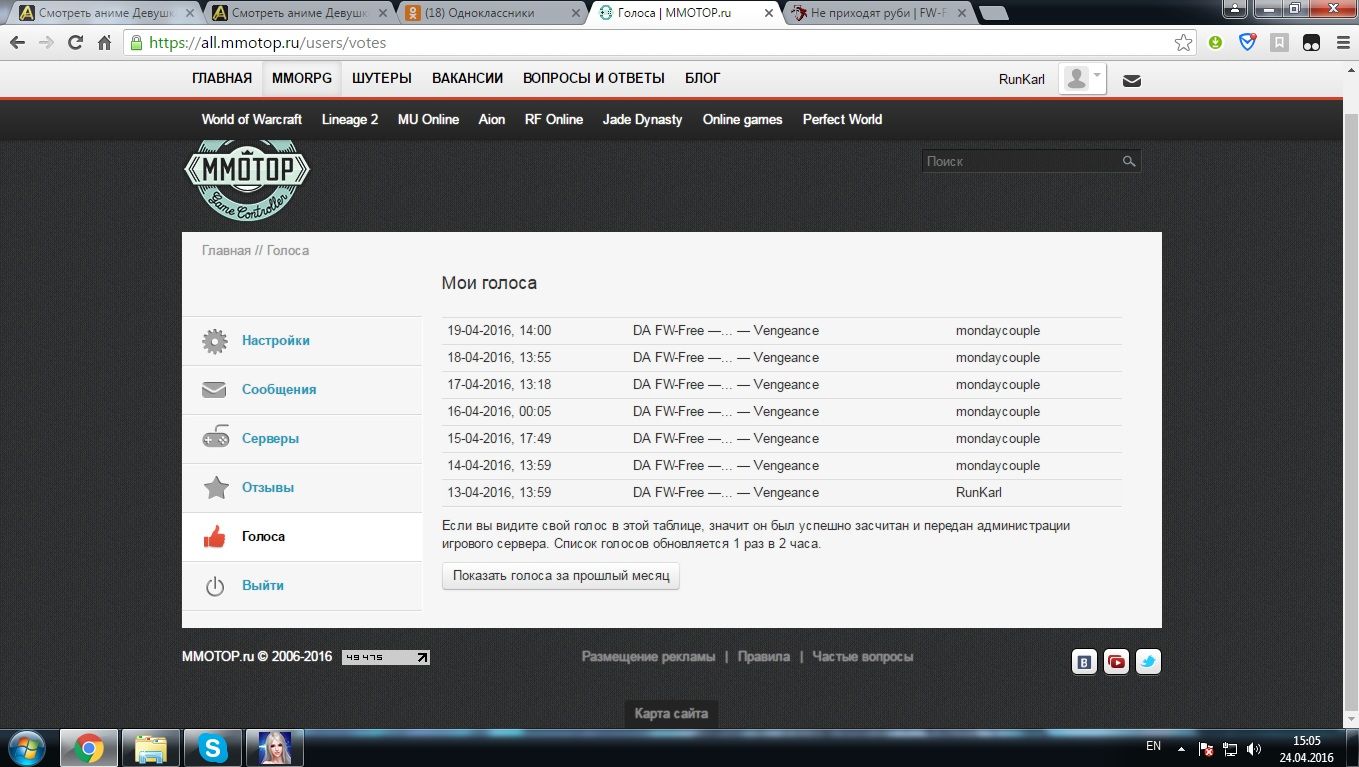Open ВОПРОСЫ И ОТВЕТЫ in top navigation
The image size is (1359, 767).
click(593, 79)
